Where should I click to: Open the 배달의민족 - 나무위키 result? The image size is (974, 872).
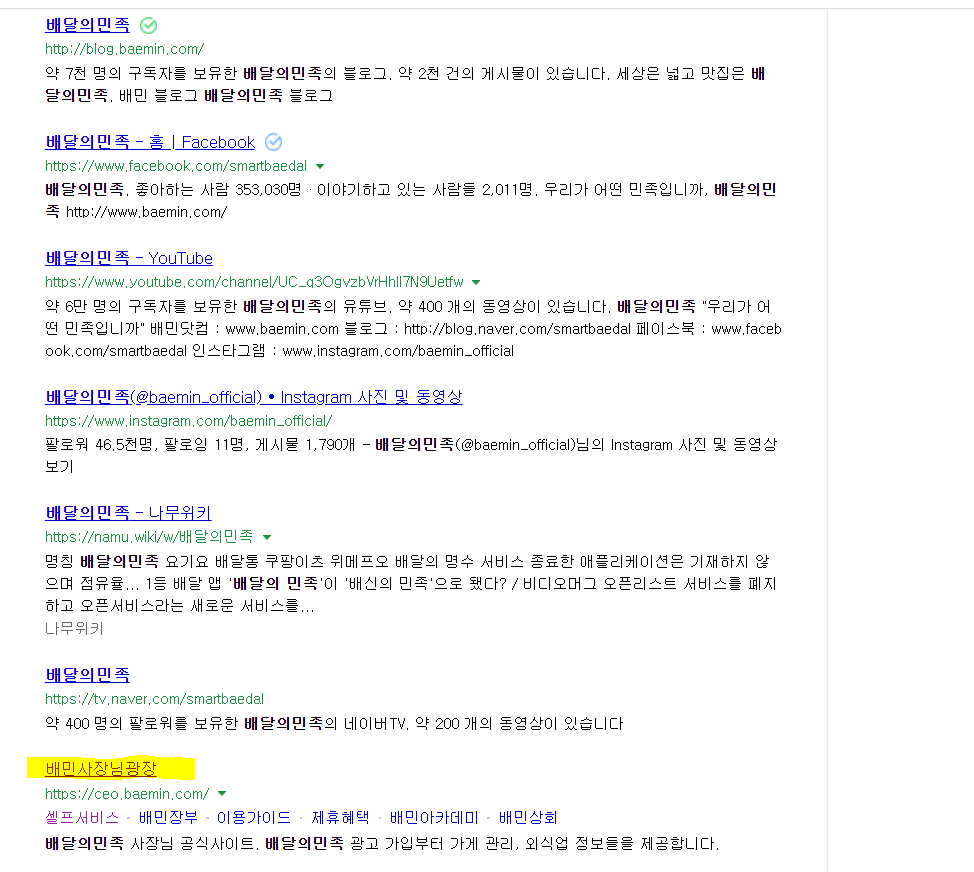[x=128, y=513]
